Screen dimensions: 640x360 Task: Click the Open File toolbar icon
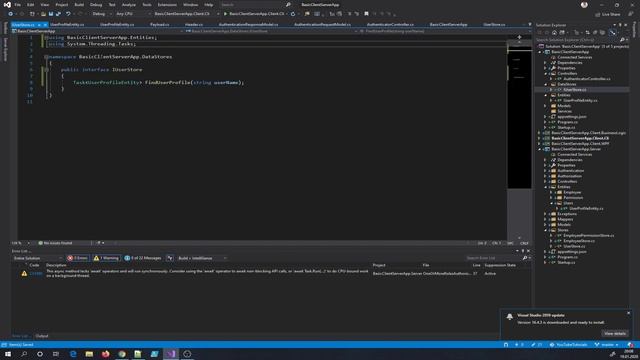pos(43,14)
